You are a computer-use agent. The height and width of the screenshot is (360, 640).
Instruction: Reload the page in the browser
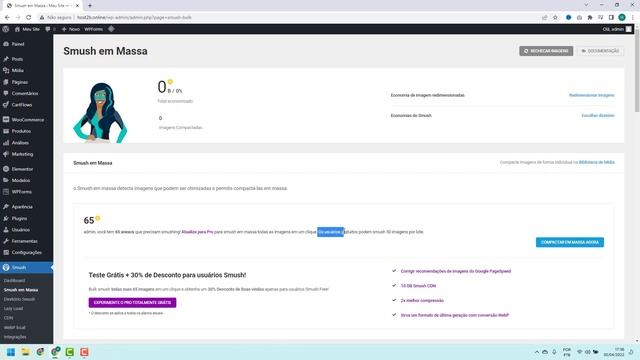tap(29, 18)
